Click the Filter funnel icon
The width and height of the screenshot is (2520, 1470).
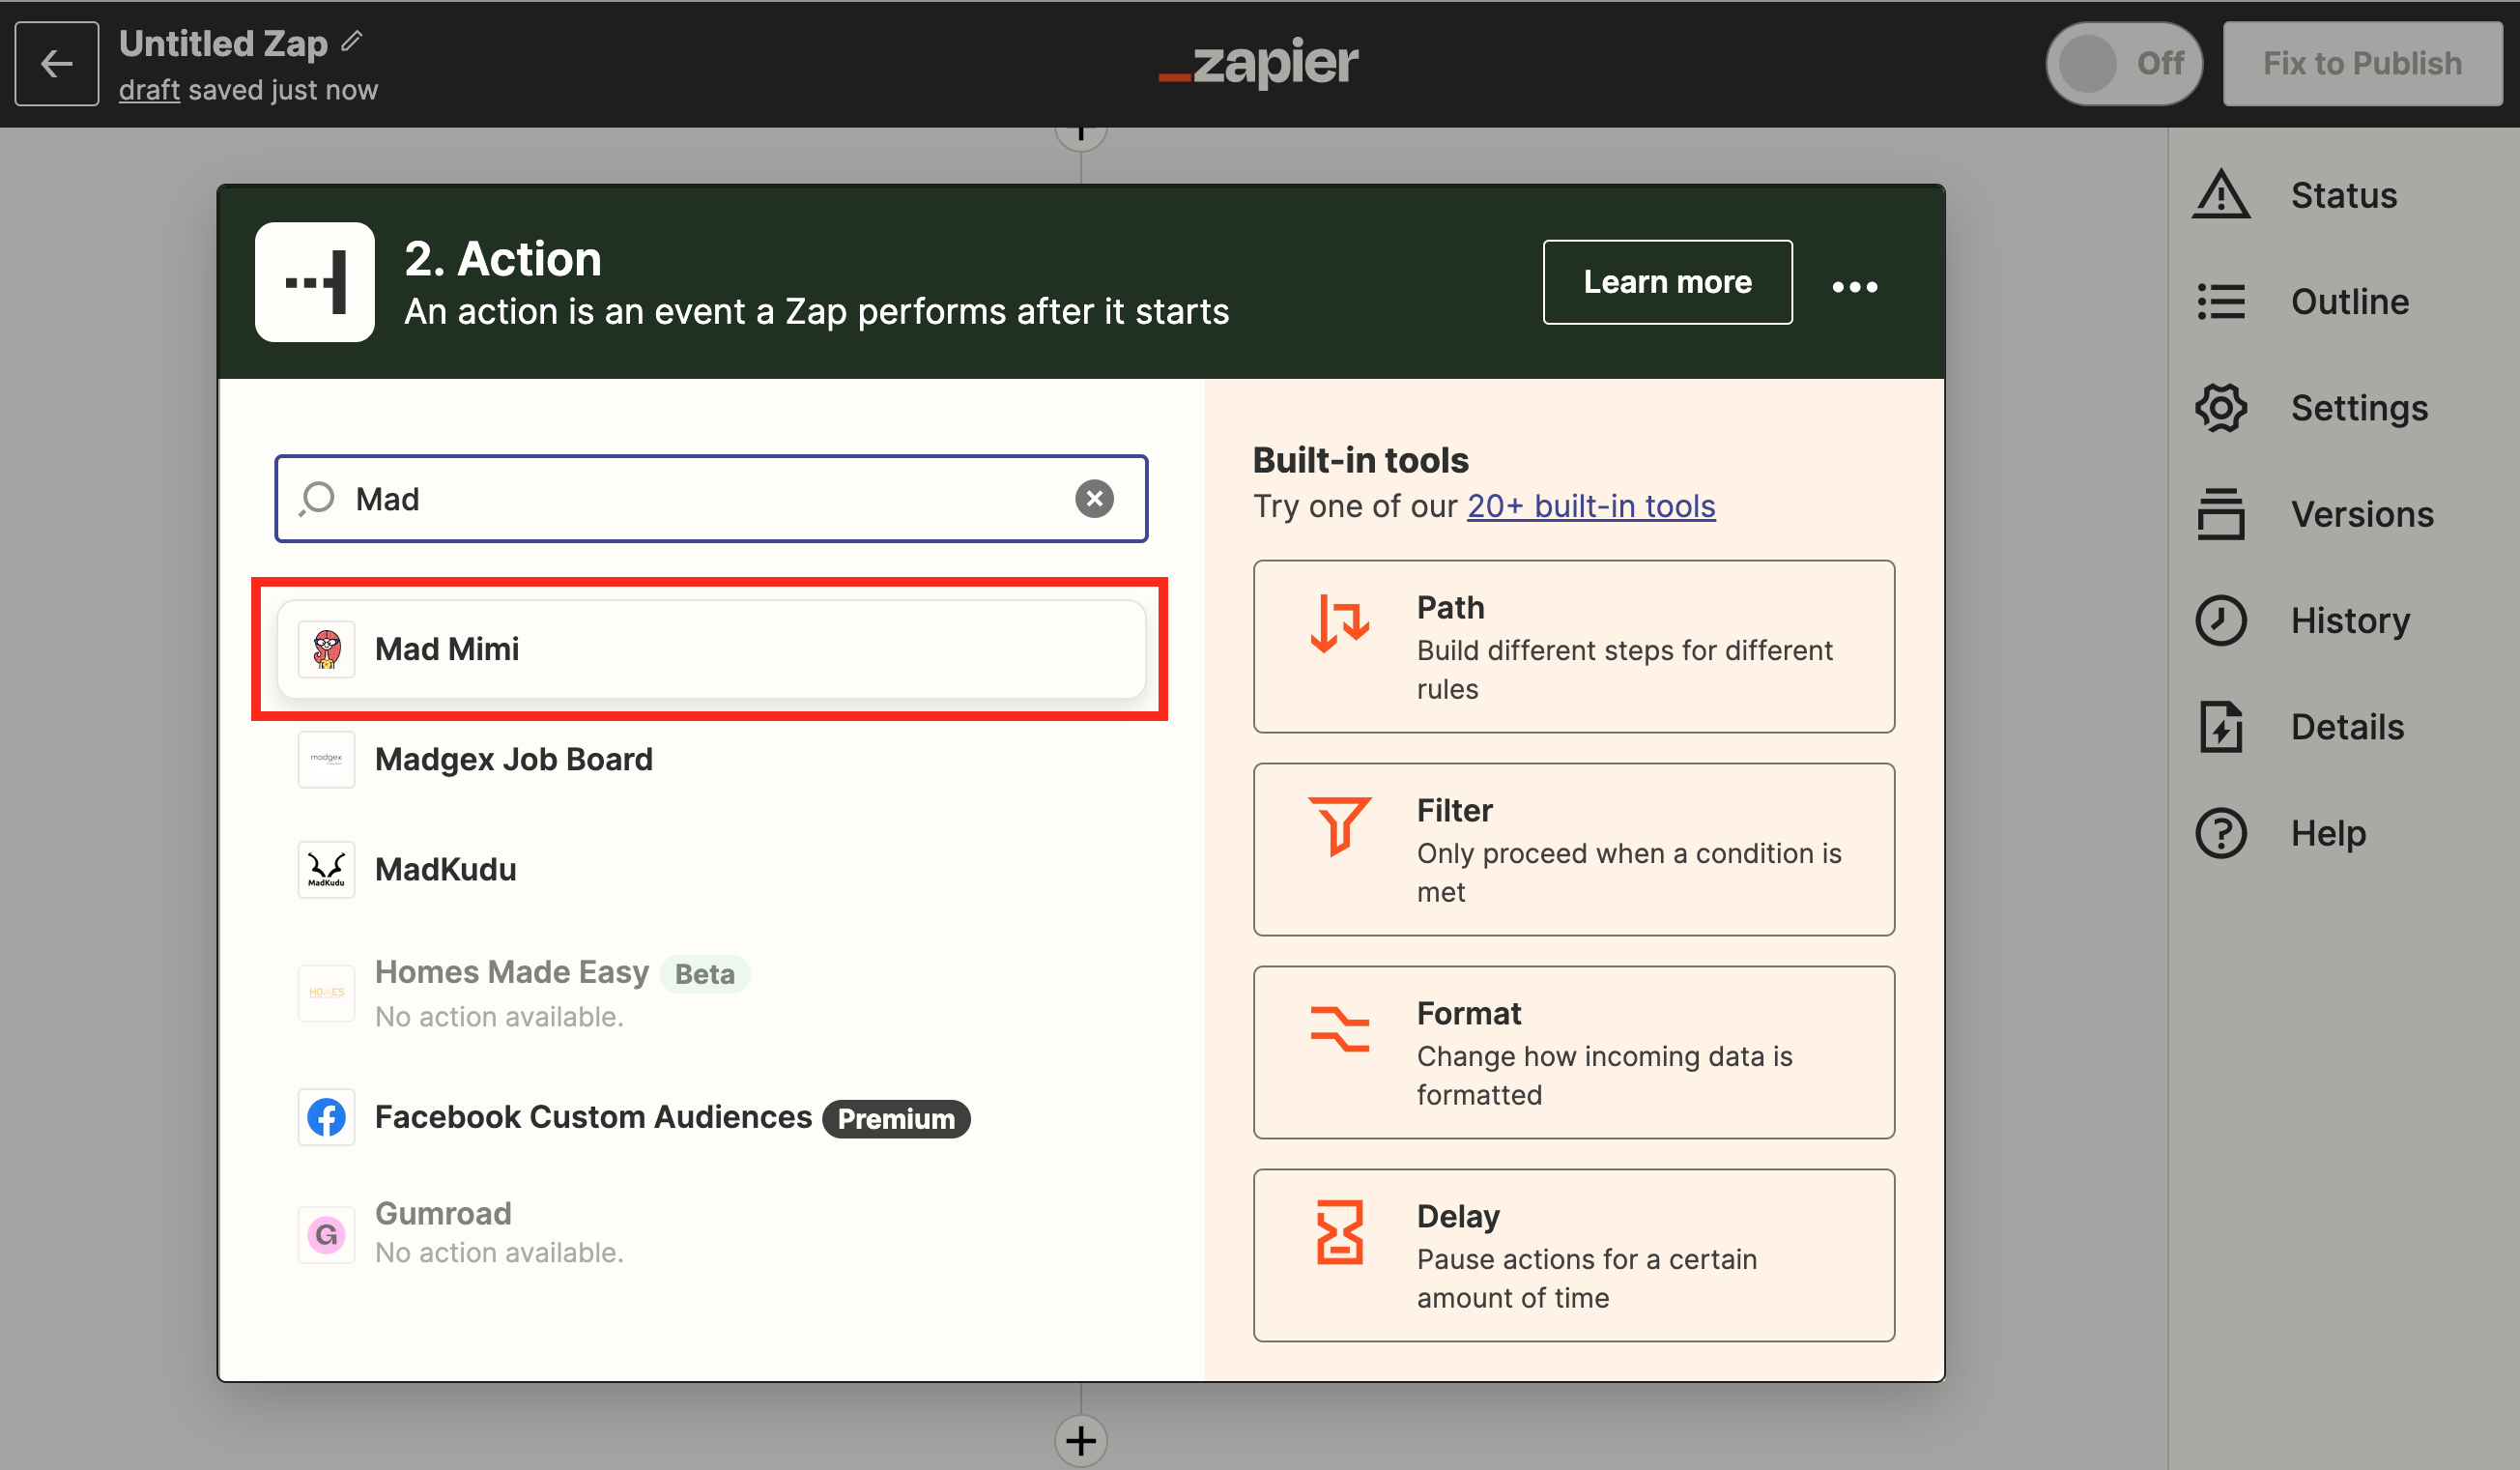tap(1339, 826)
